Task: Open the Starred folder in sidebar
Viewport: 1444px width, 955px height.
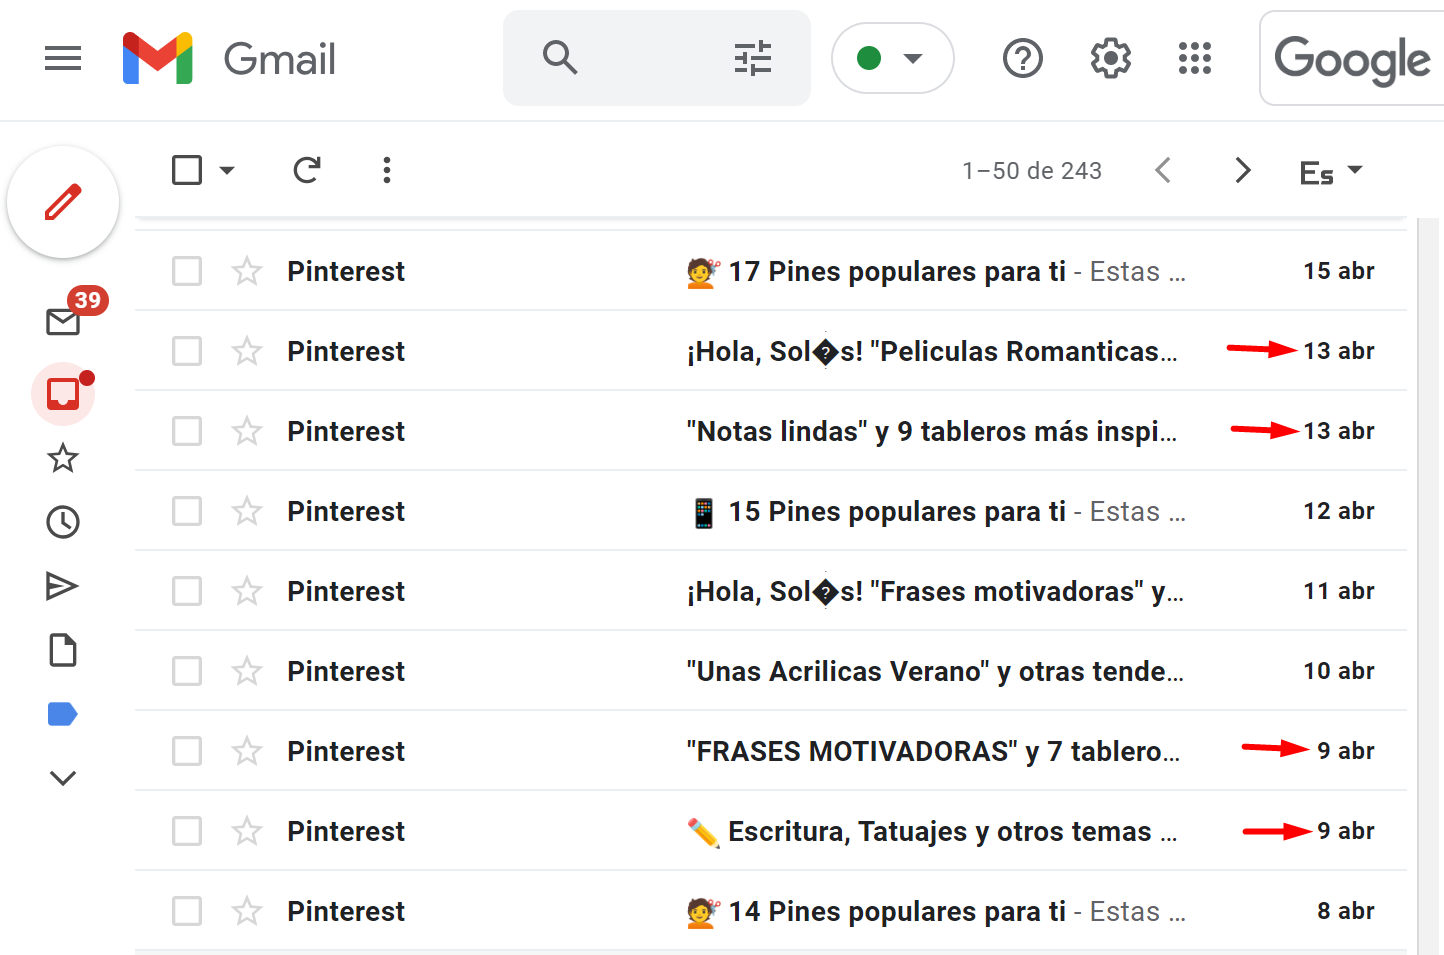Action: click(63, 459)
